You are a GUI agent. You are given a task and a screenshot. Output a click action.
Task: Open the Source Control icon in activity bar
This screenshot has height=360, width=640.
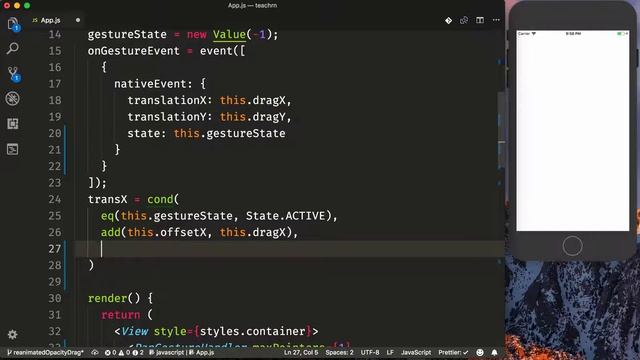click(13, 73)
